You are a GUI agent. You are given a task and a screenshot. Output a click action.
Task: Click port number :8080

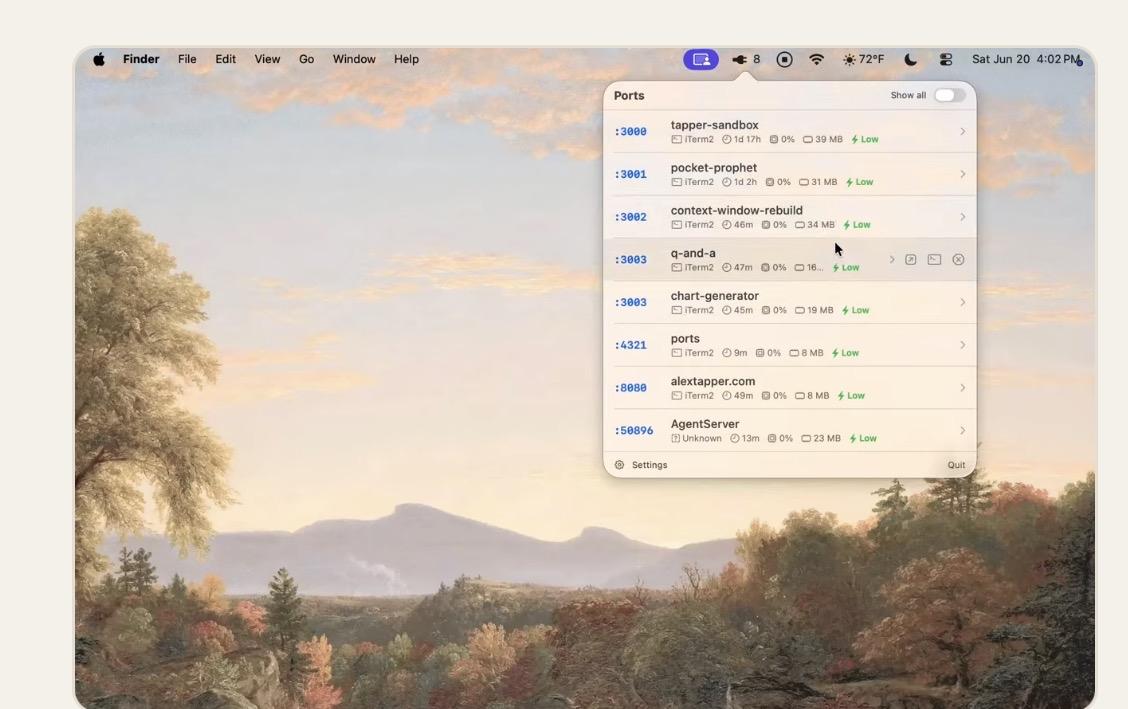click(x=630, y=388)
